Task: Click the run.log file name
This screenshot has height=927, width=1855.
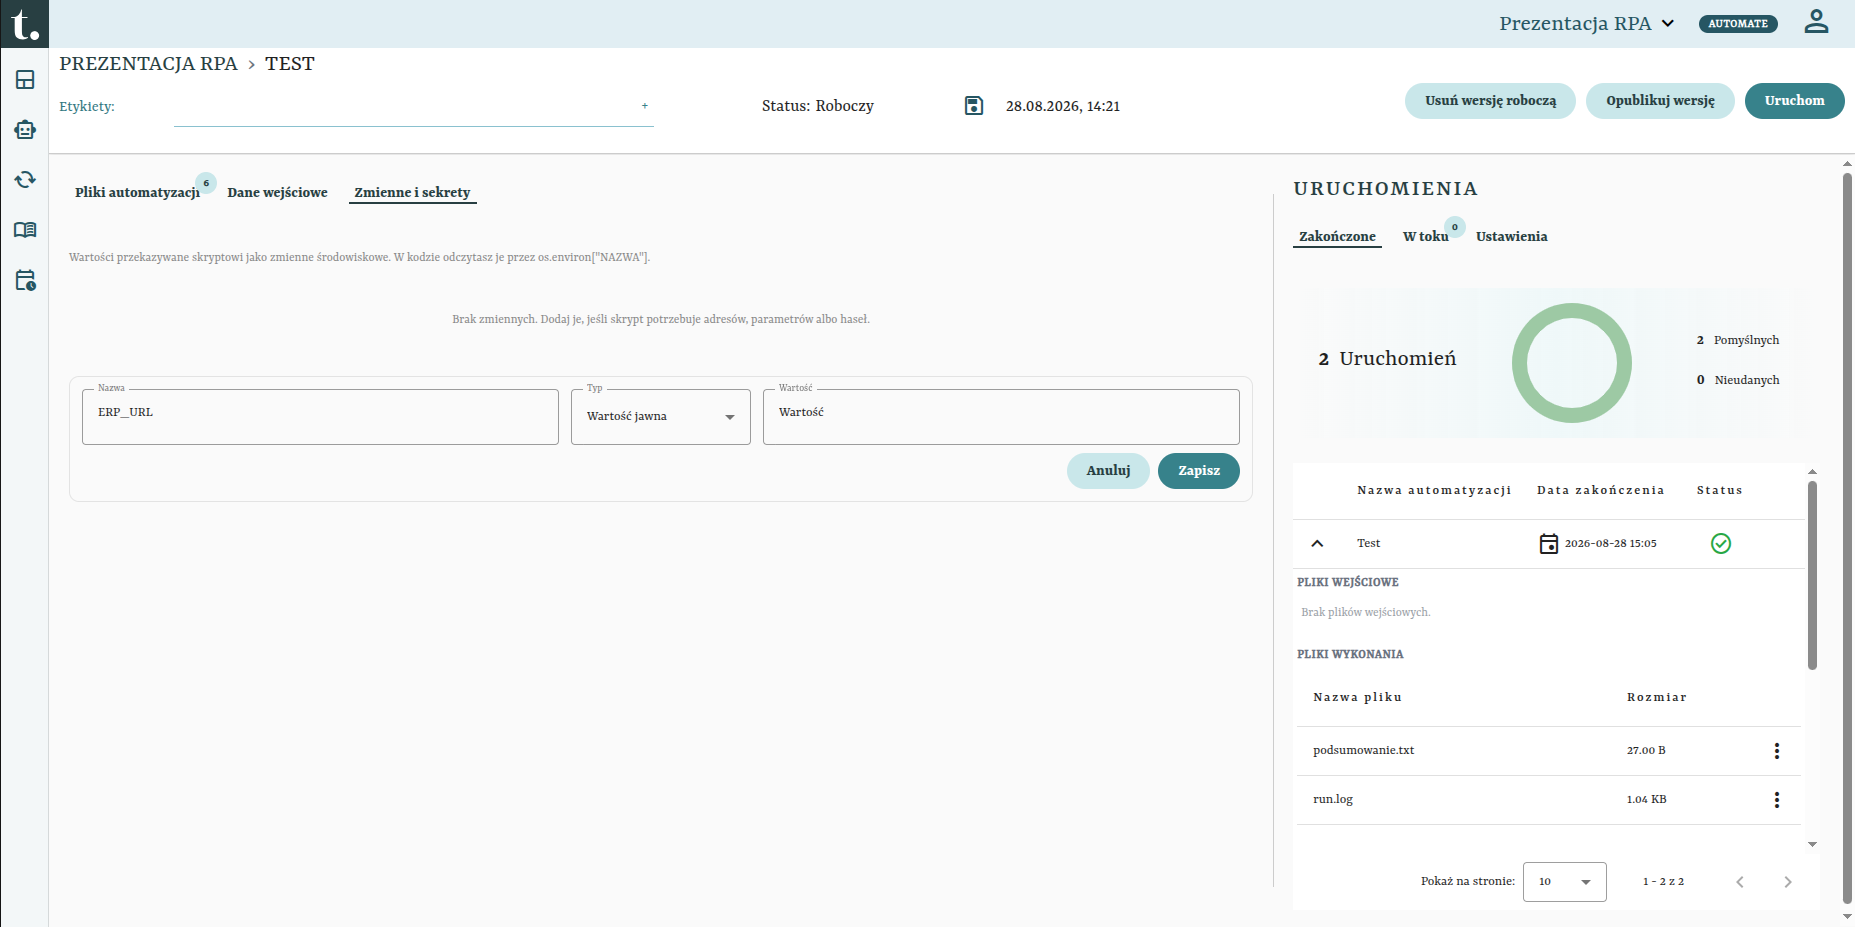Action: coord(1333,800)
